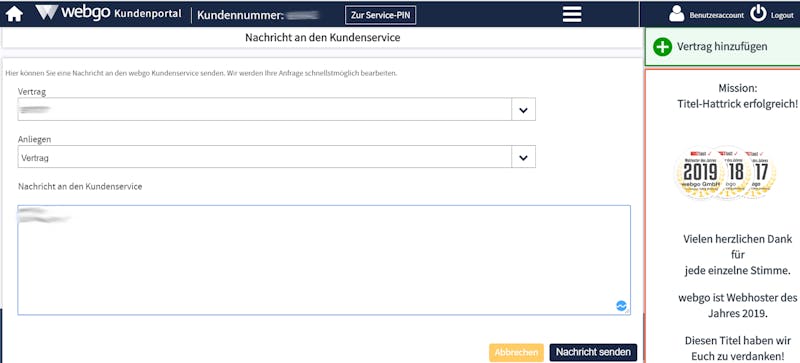Click the text 'Titel-Hattrick erfolgreich!'
The height and width of the screenshot is (363, 800).
(x=737, y=104)
